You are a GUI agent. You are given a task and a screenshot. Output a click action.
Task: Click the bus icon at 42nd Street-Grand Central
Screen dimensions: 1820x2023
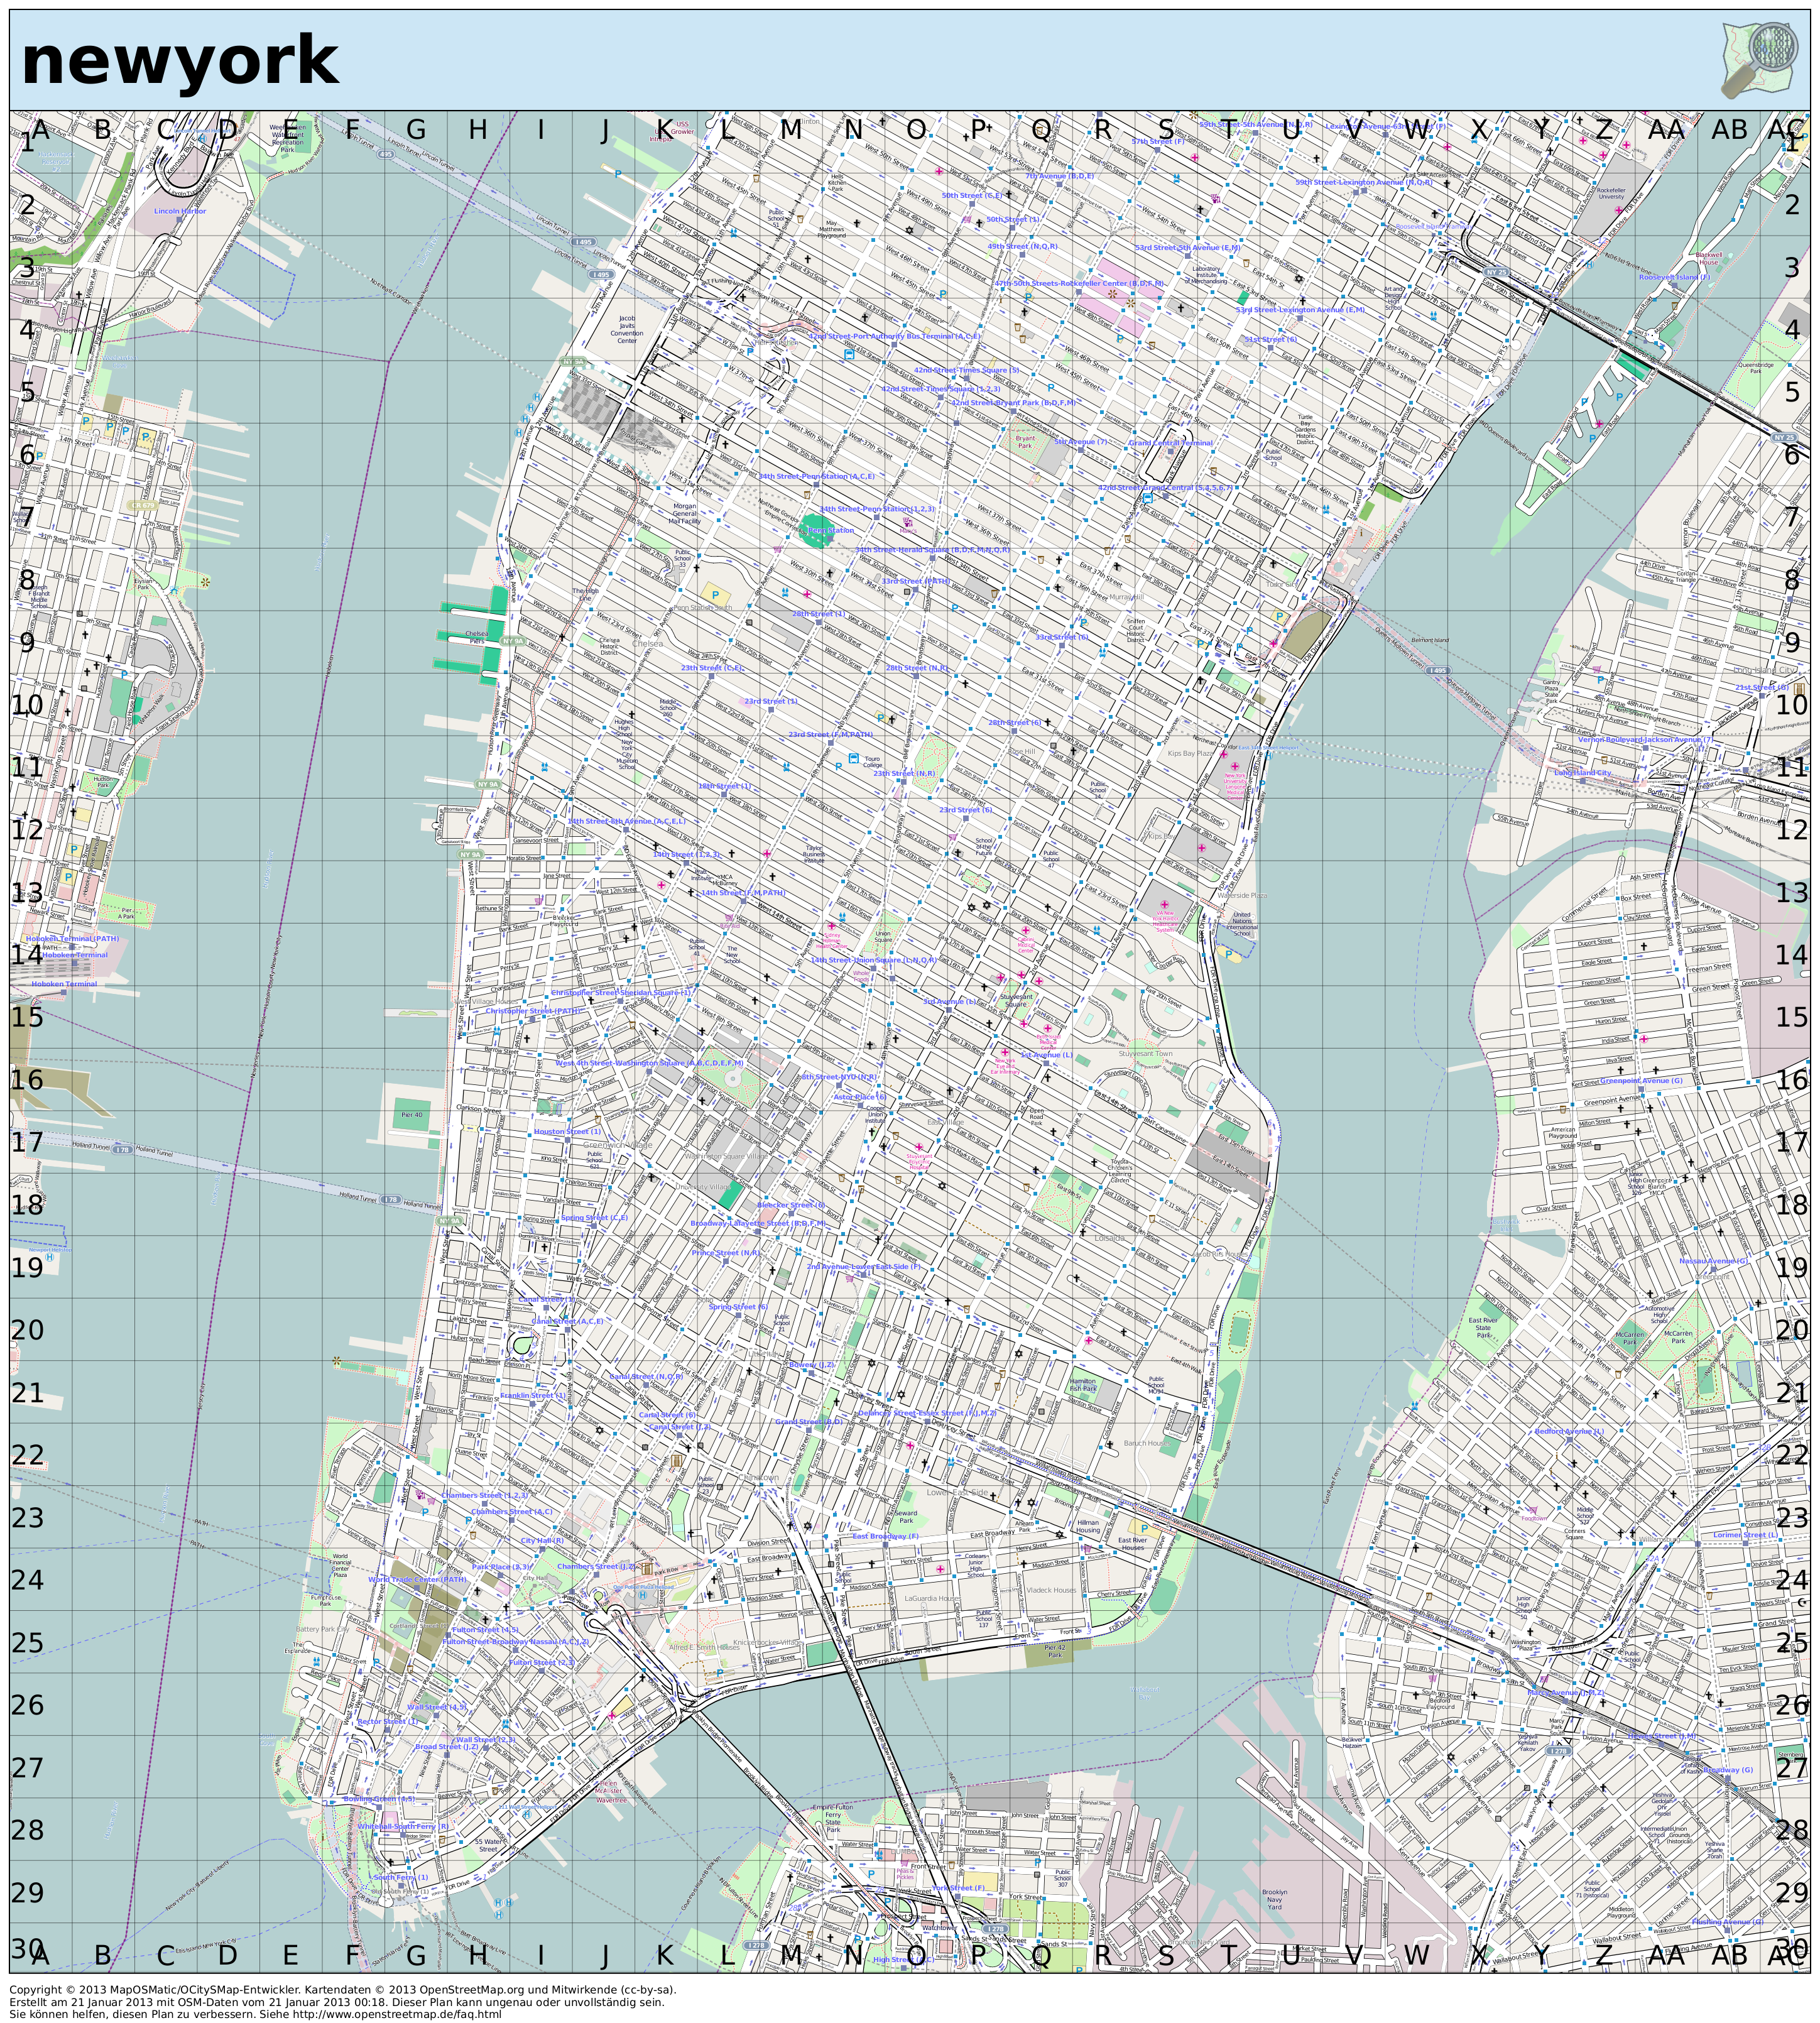pos(1148,497)
